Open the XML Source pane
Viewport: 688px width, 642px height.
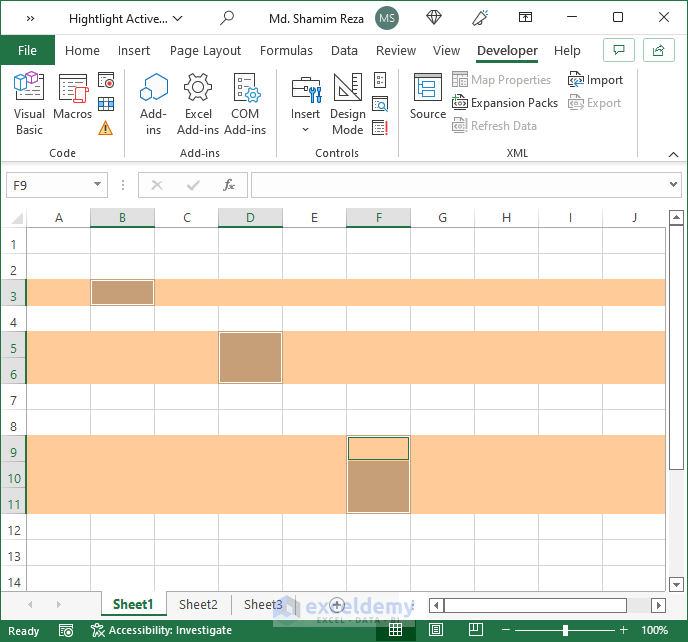click(428, 96)
